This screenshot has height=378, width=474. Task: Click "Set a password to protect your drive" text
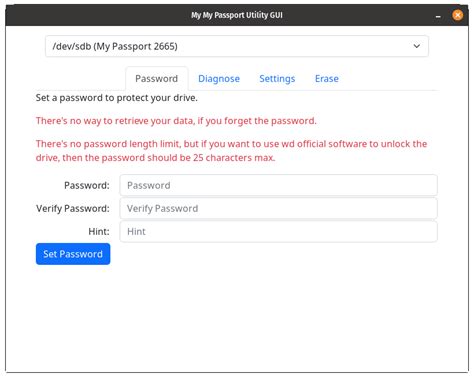point(117,98)
